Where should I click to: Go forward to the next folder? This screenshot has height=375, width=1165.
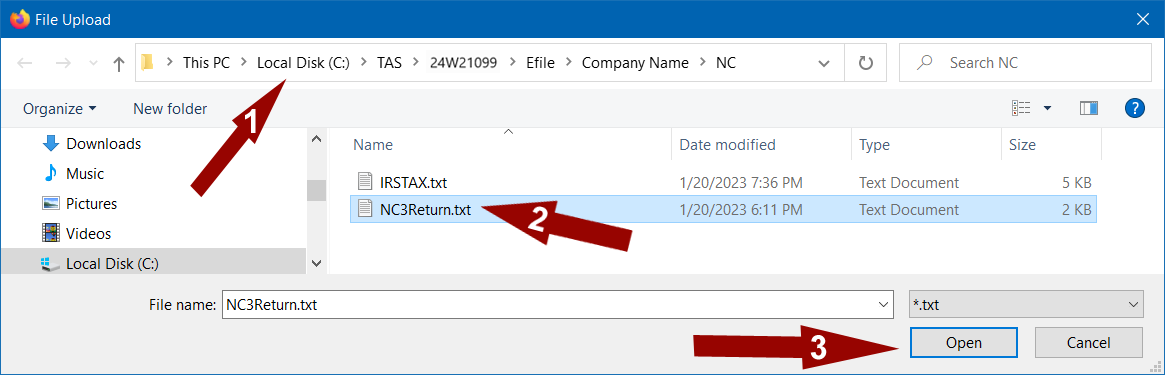point(63,64)
